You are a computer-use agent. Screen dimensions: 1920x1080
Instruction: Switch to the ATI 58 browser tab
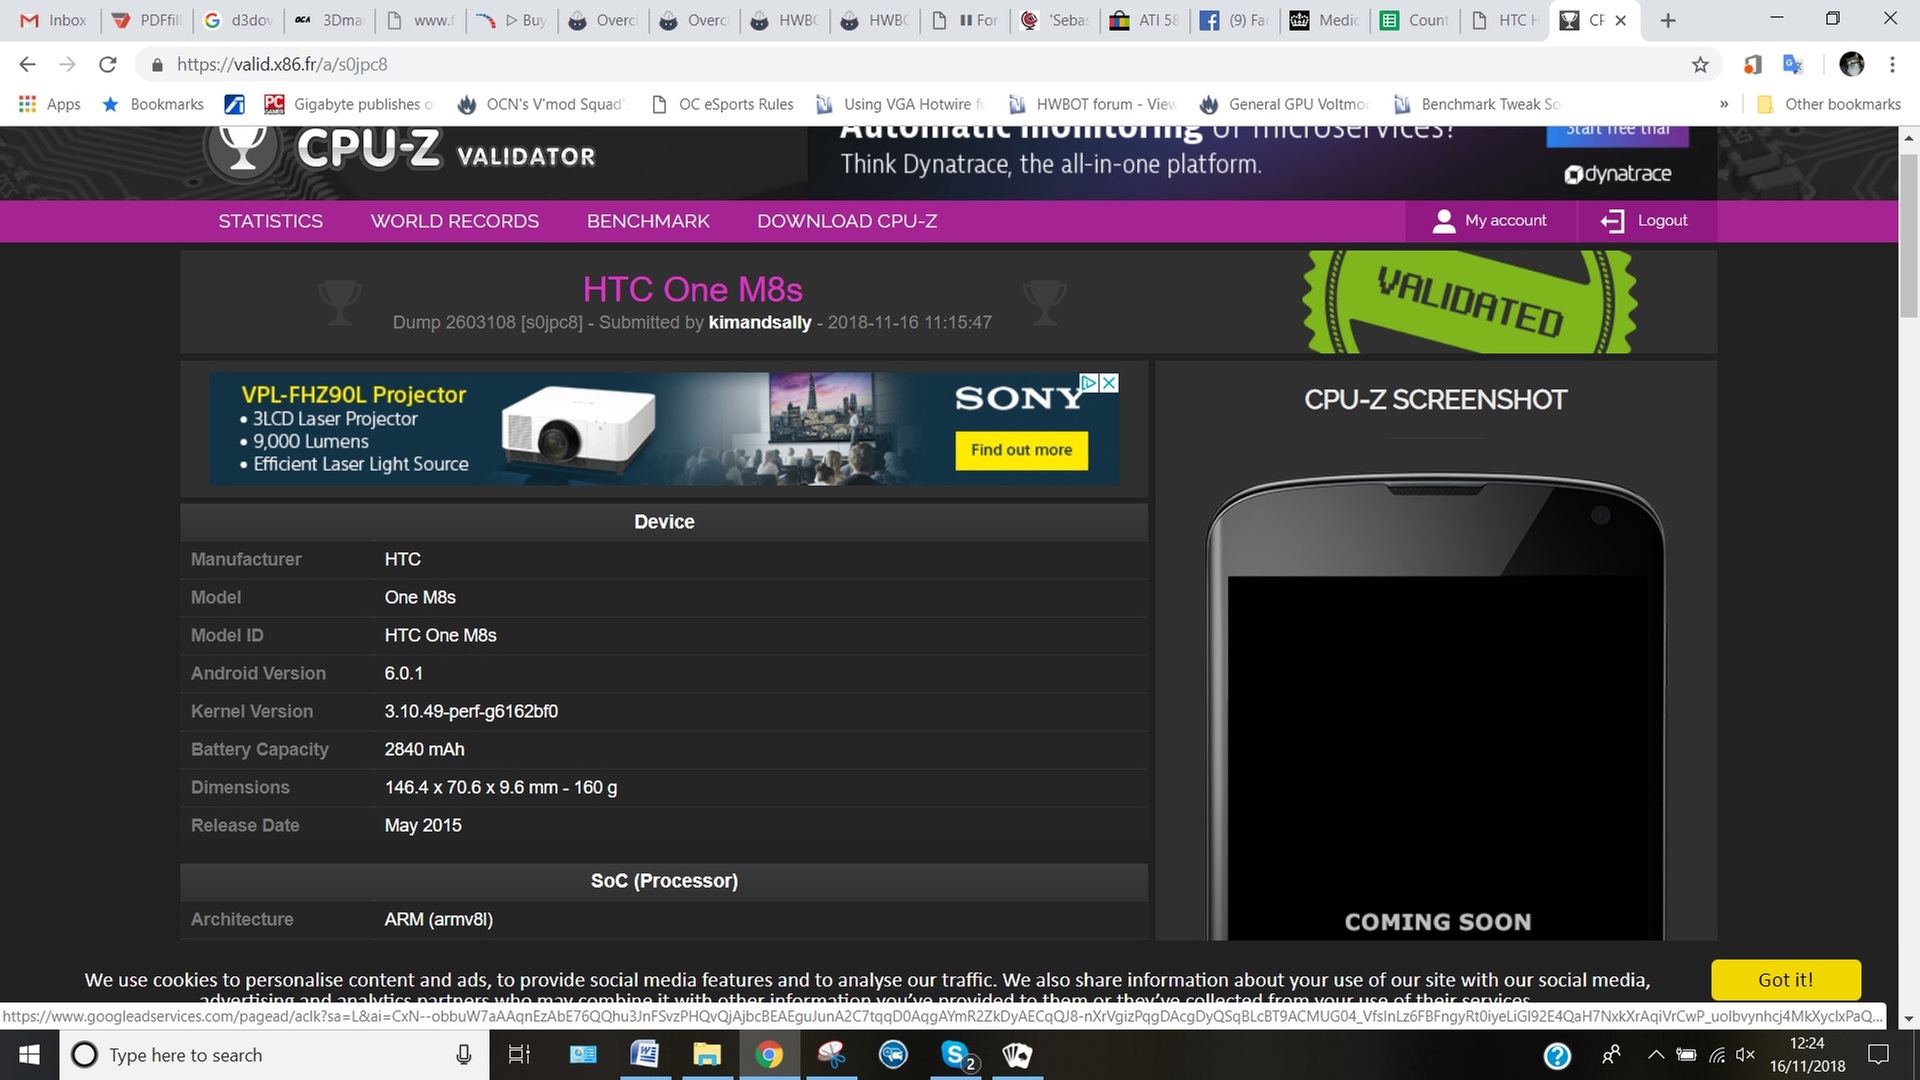coord(1145,20)
